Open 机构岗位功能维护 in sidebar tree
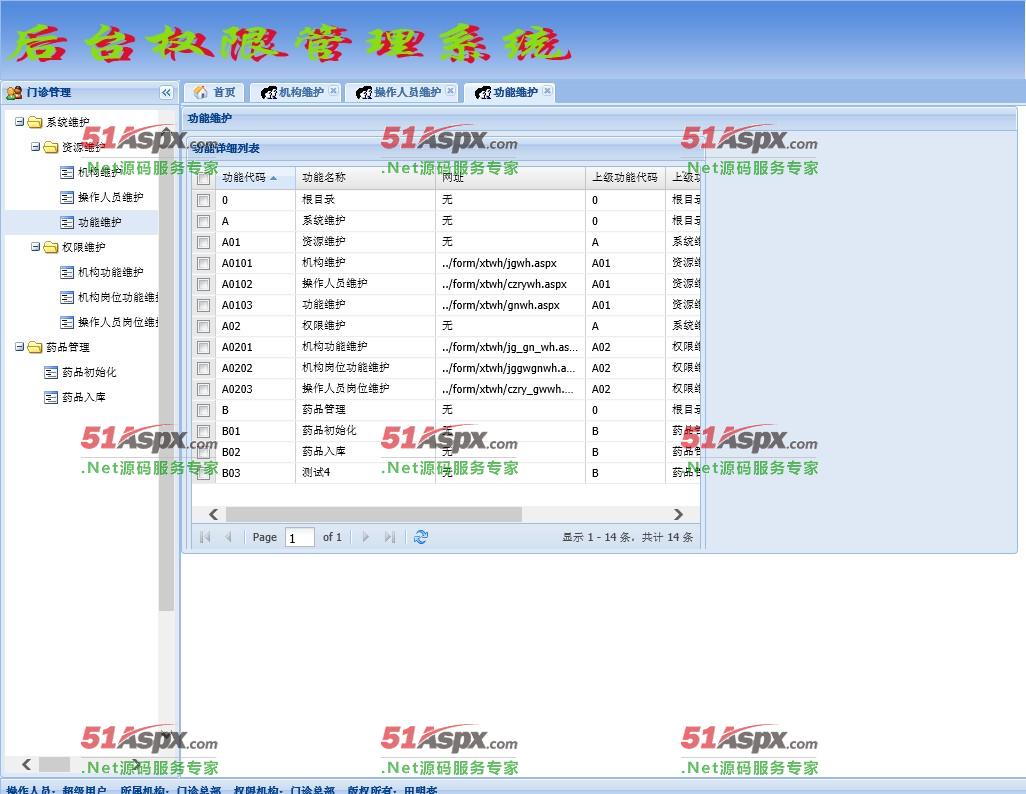The height and width of the screenshot is (794, 1026). pyautogui.click(x=118, y=297)
